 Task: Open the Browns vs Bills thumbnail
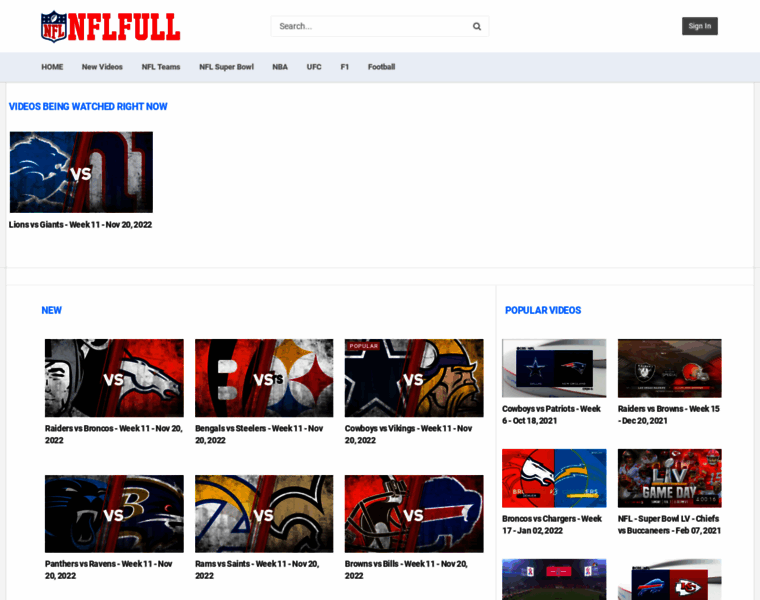pyautogui.click(x=414, y=514)
